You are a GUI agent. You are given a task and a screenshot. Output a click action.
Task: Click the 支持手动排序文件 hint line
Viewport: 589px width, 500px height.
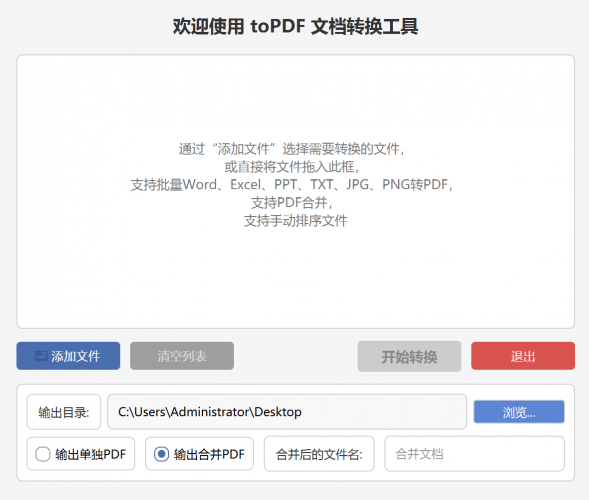[296, 221]
